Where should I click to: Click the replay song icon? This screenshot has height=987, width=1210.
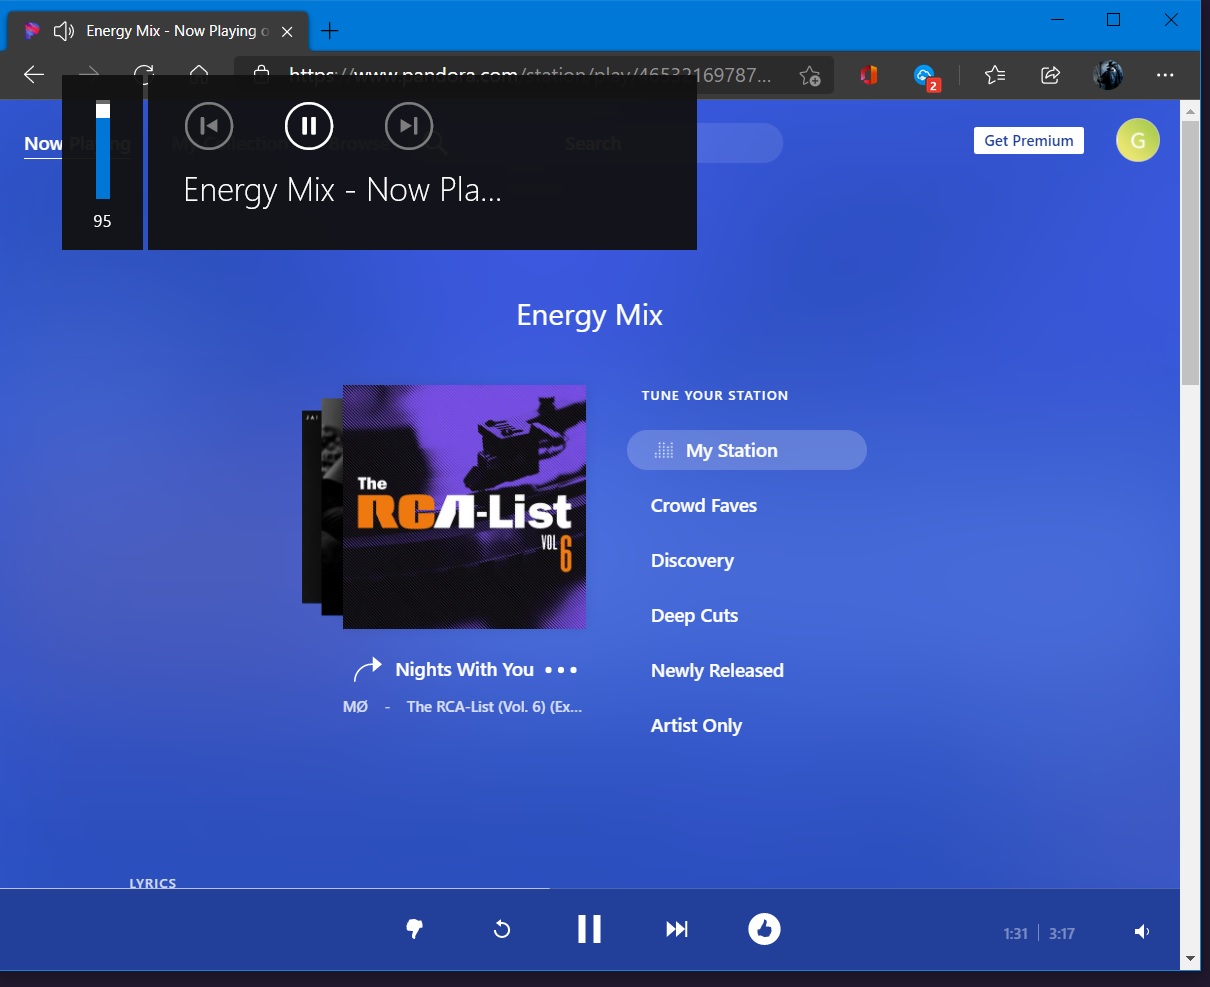[x=501, y=929]
